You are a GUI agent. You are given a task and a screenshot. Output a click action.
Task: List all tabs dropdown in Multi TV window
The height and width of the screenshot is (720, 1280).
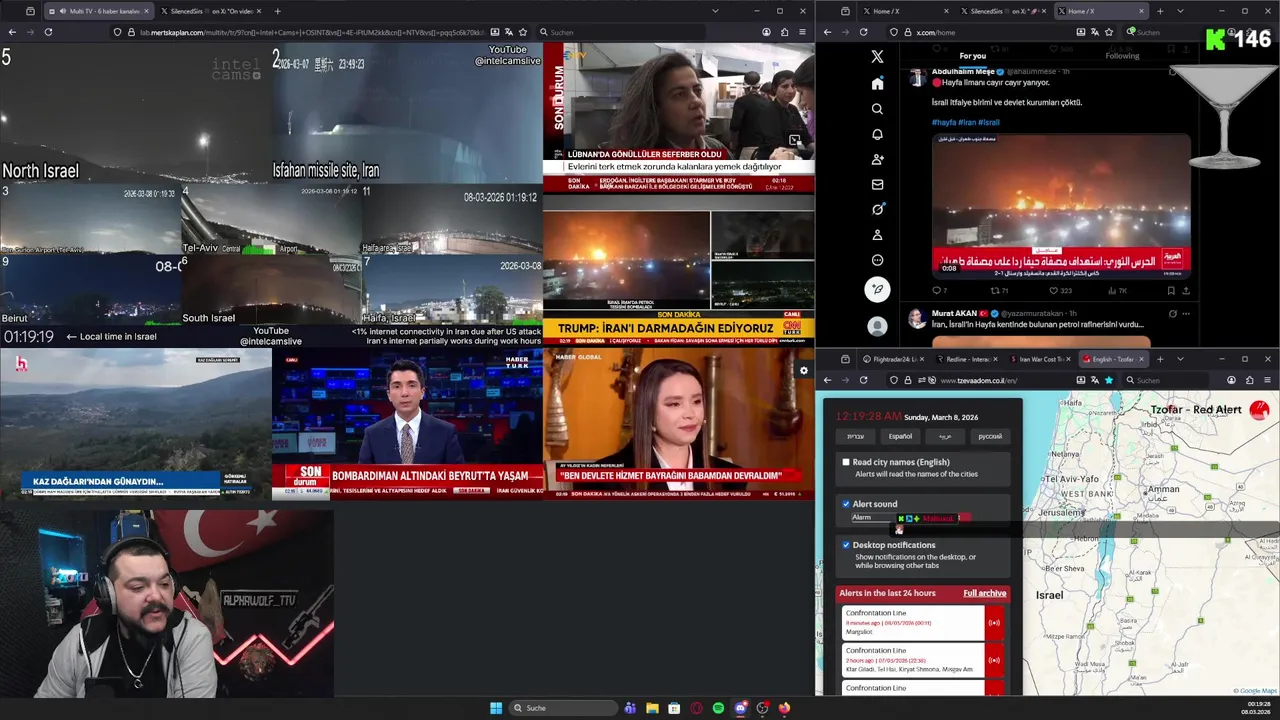[x=715, y=11]
